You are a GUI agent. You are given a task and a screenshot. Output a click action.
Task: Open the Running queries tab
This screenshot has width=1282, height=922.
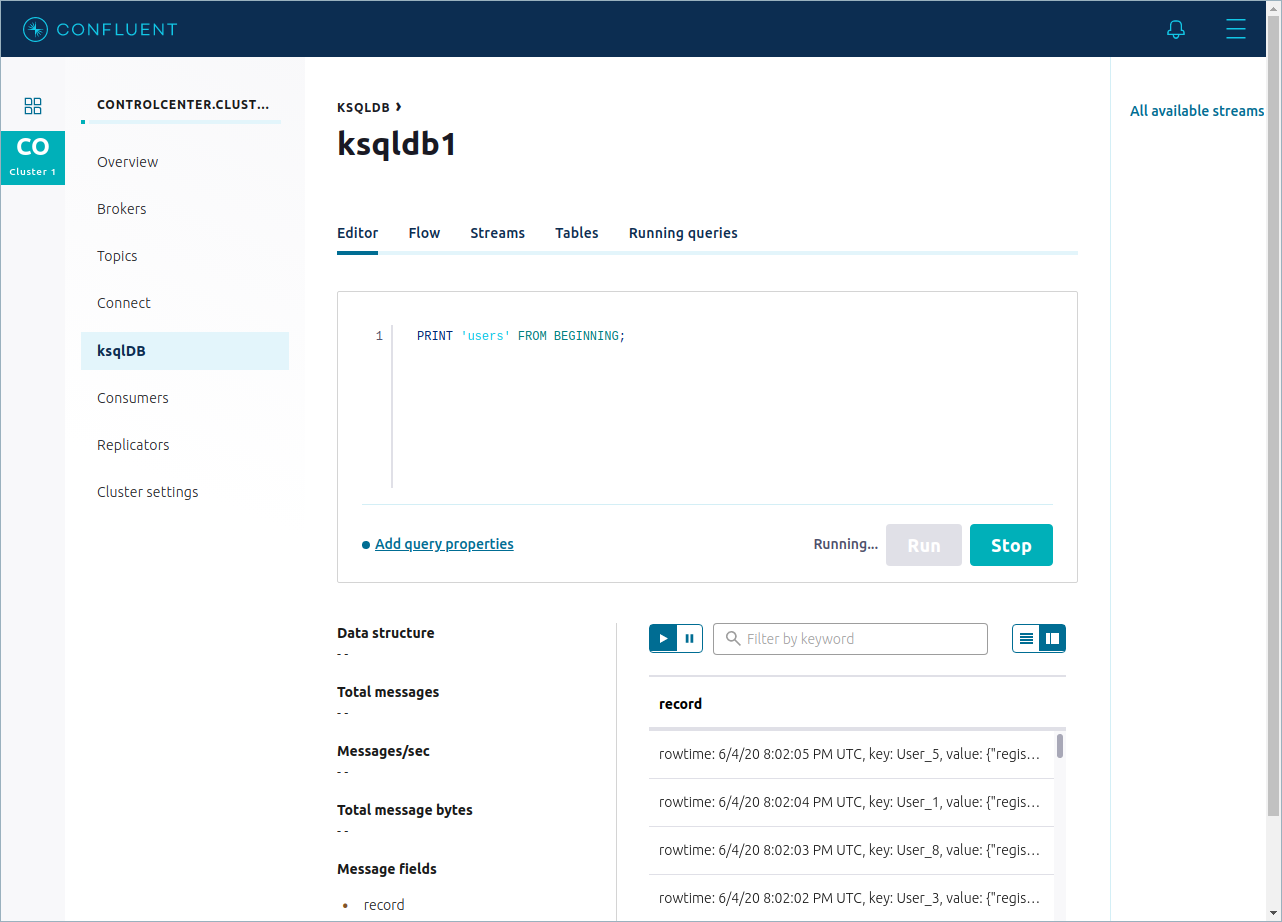[x=683, y=233]
